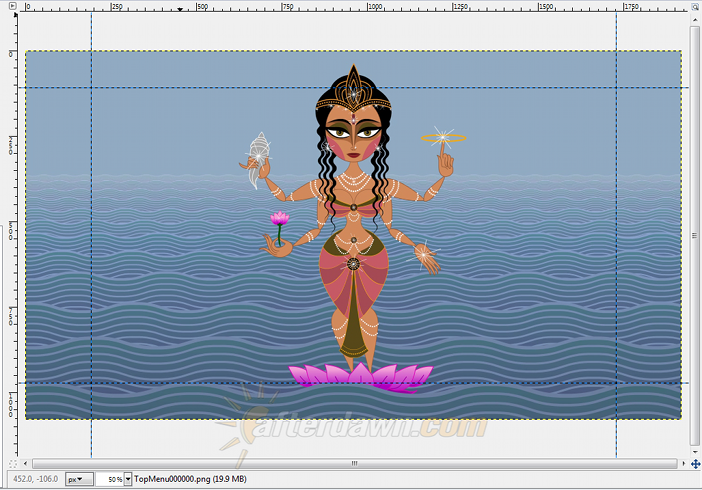Open the image menu triangle button
The width and height of the screenshot is (702, 490).
(x=13, y=6)
